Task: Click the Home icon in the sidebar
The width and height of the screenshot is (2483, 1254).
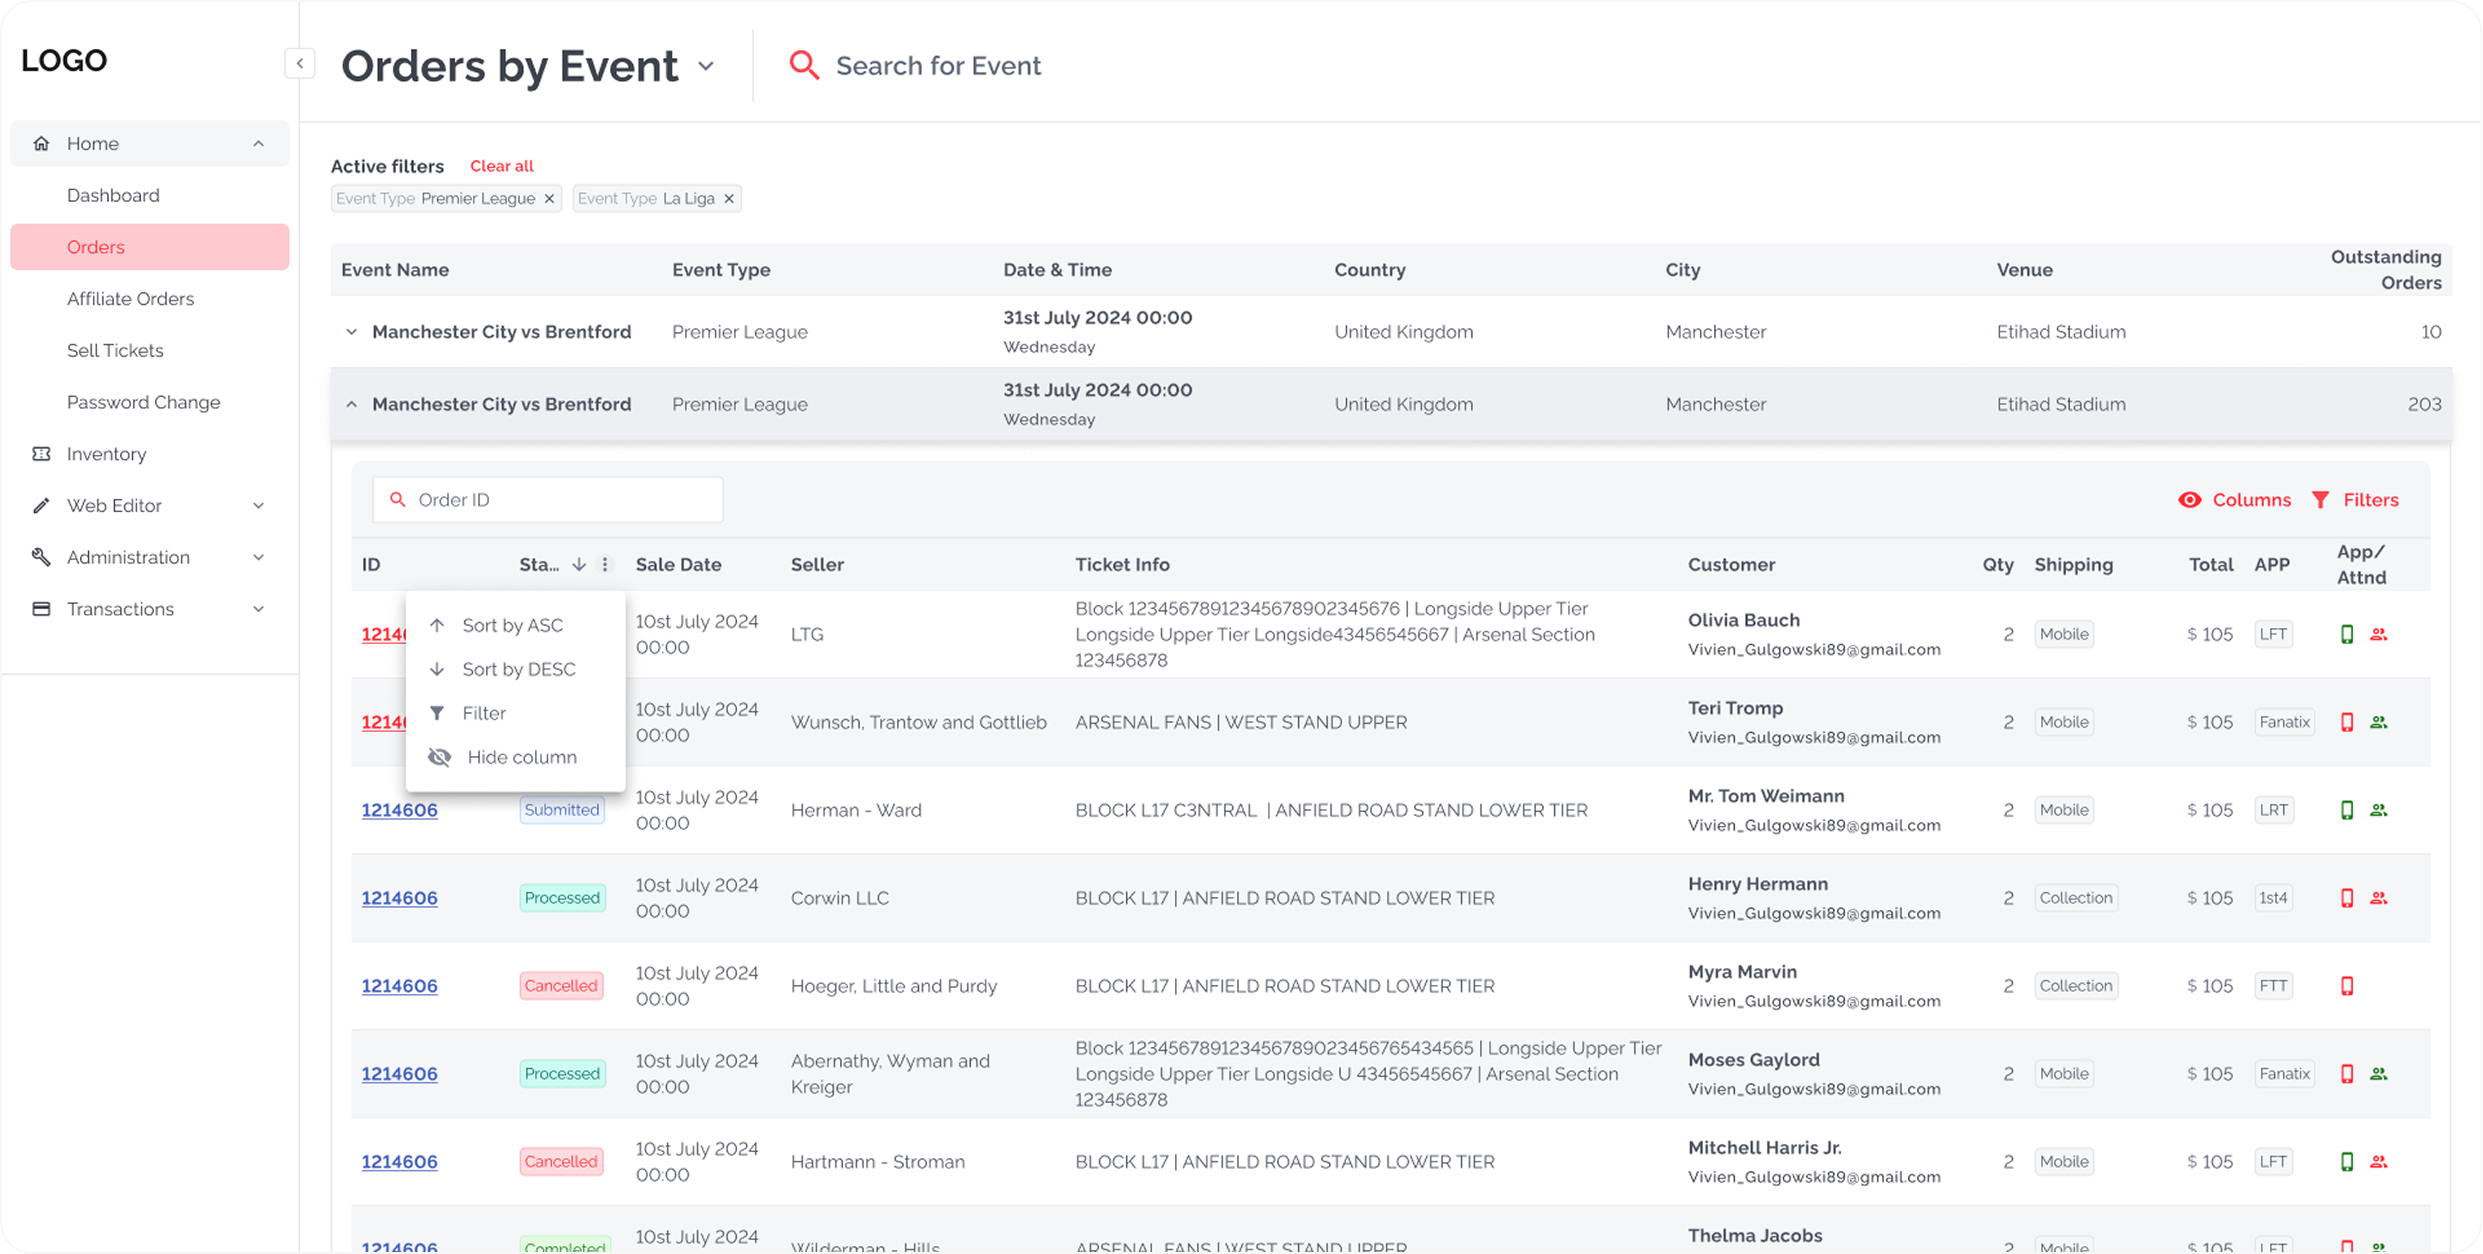Action: click(41, 143)
